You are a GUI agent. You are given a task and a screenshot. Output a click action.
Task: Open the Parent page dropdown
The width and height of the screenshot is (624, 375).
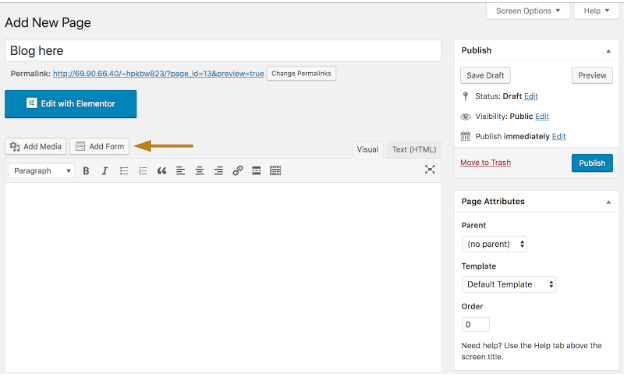(494, 244)
